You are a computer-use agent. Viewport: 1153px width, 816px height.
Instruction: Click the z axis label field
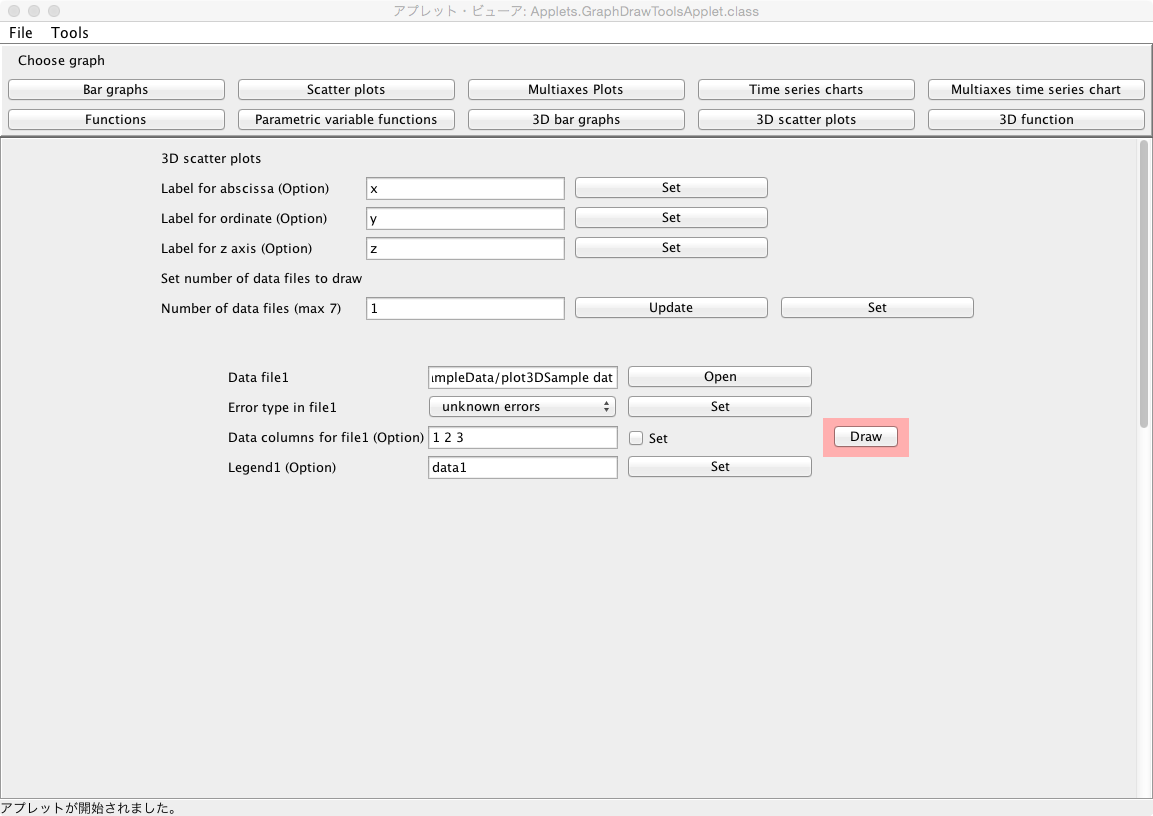click(x=465, y=248)
